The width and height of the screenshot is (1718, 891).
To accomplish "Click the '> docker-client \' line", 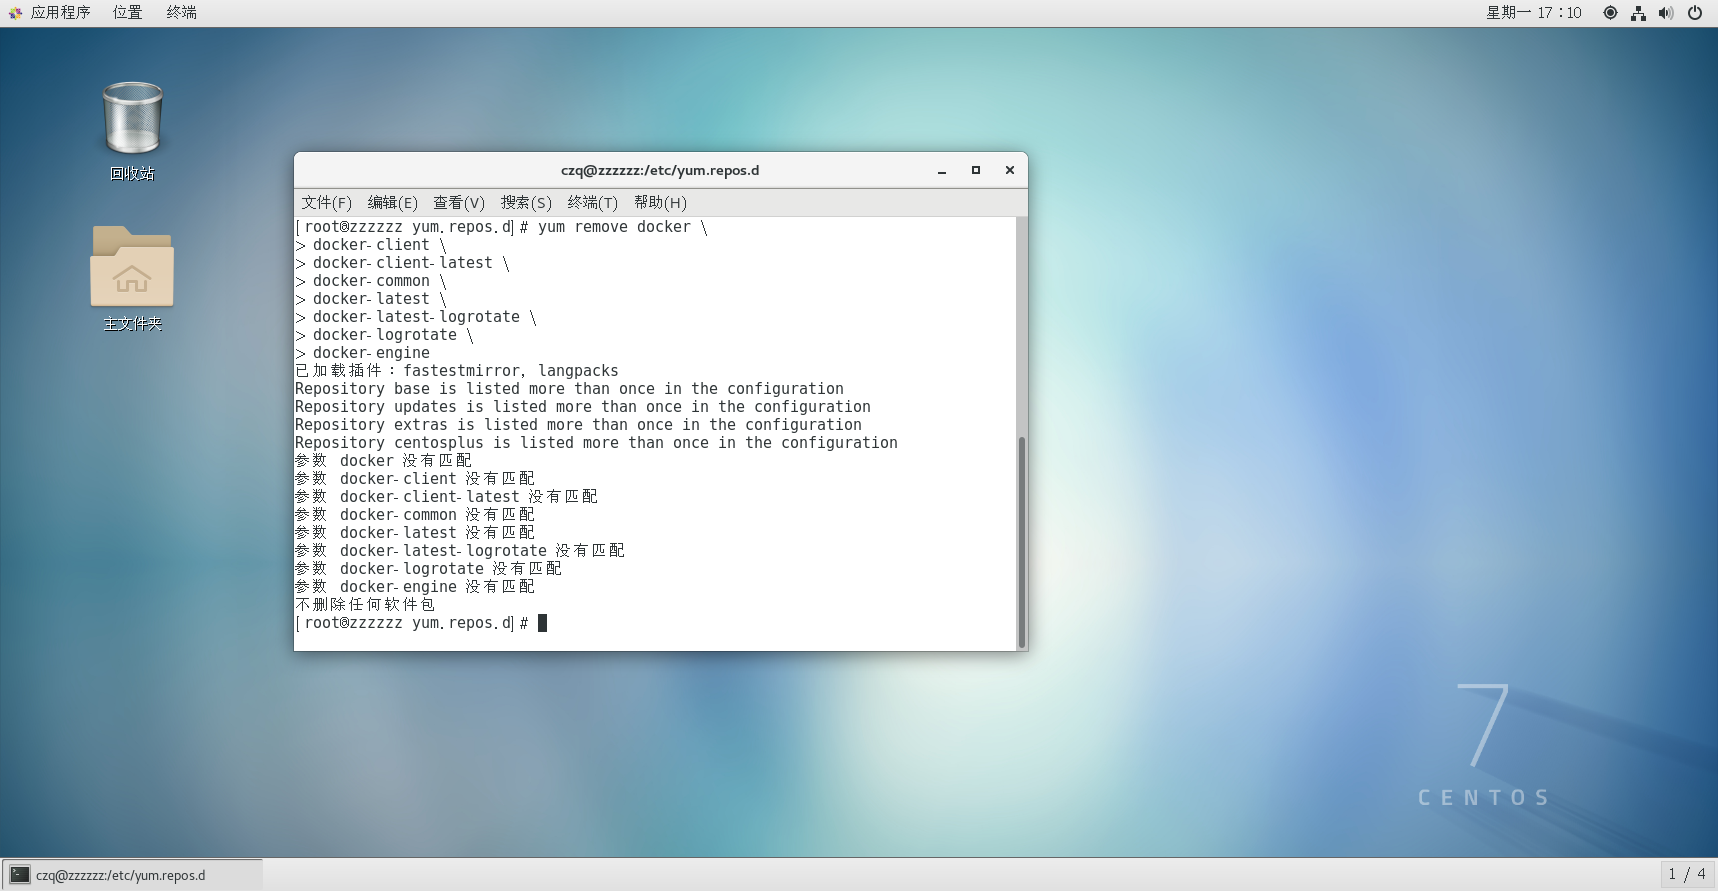I will (371, 245).
